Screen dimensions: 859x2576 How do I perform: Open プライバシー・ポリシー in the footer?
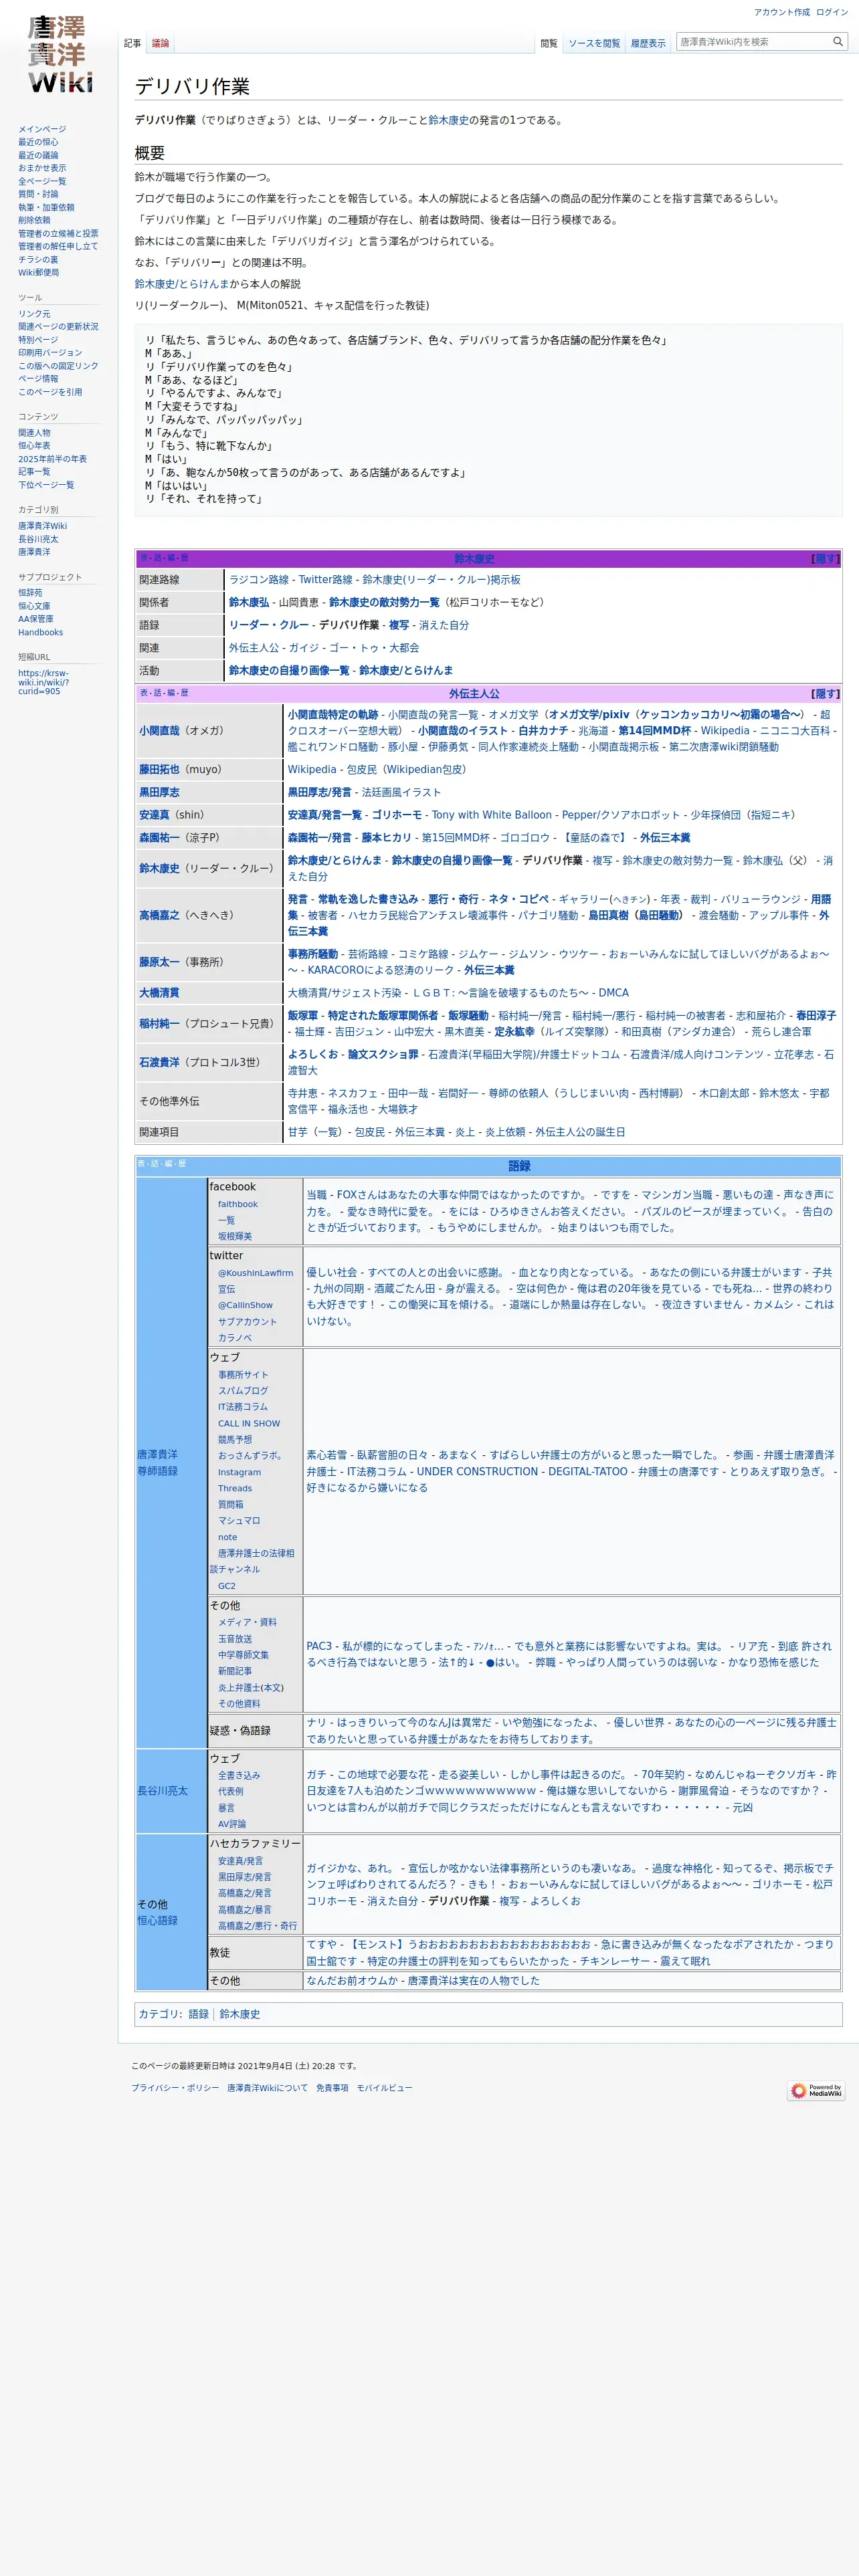tap(175, 2088)
